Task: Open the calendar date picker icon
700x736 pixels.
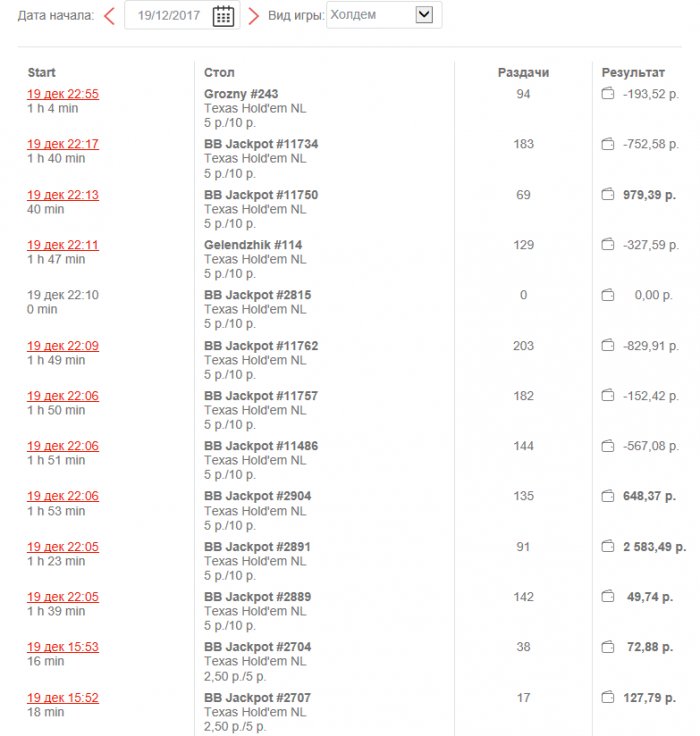Action: (x=224, y=15)
